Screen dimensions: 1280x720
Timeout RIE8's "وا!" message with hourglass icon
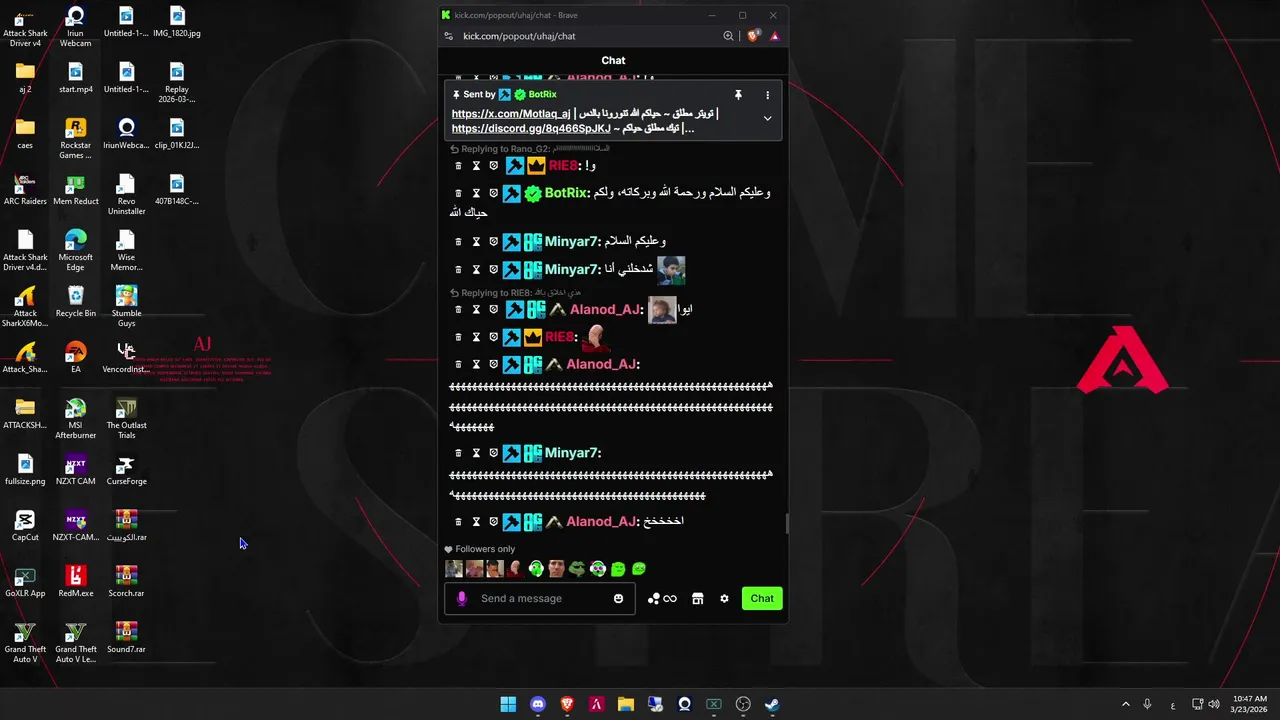(476, 166)
